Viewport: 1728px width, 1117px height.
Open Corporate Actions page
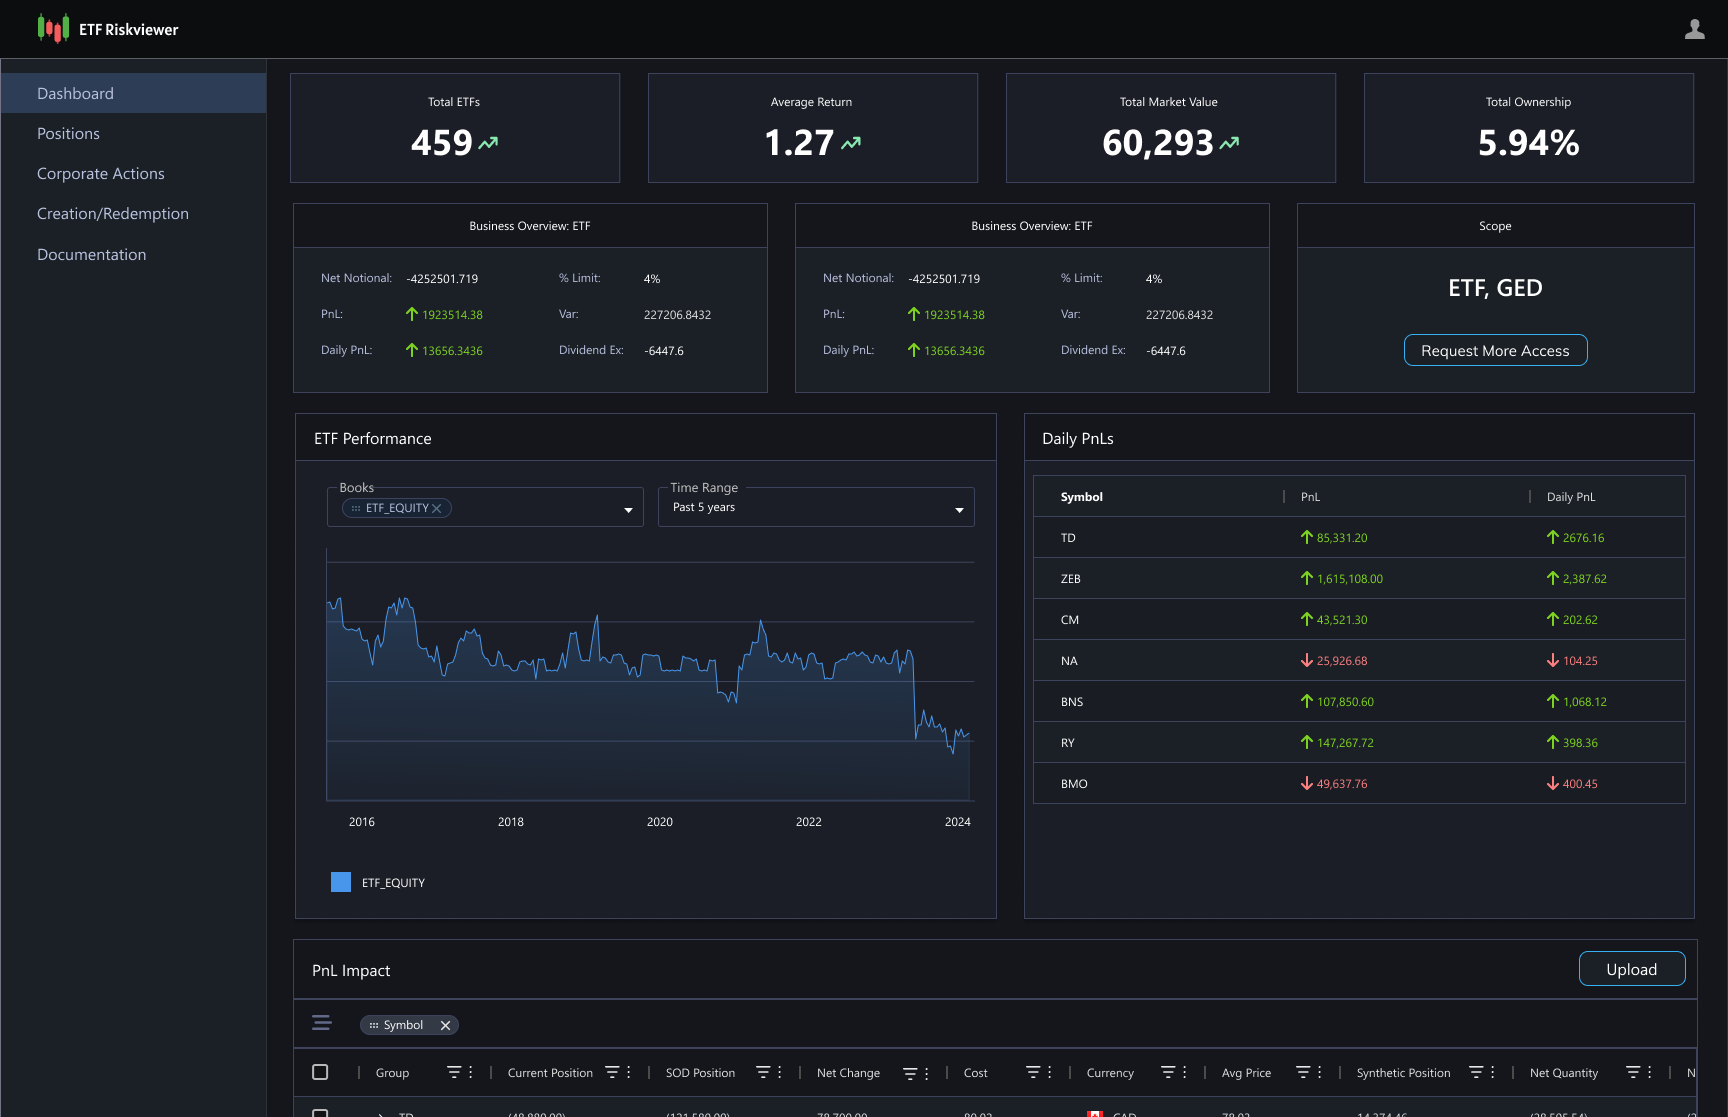pyautogui.click(x=100, y=174)
